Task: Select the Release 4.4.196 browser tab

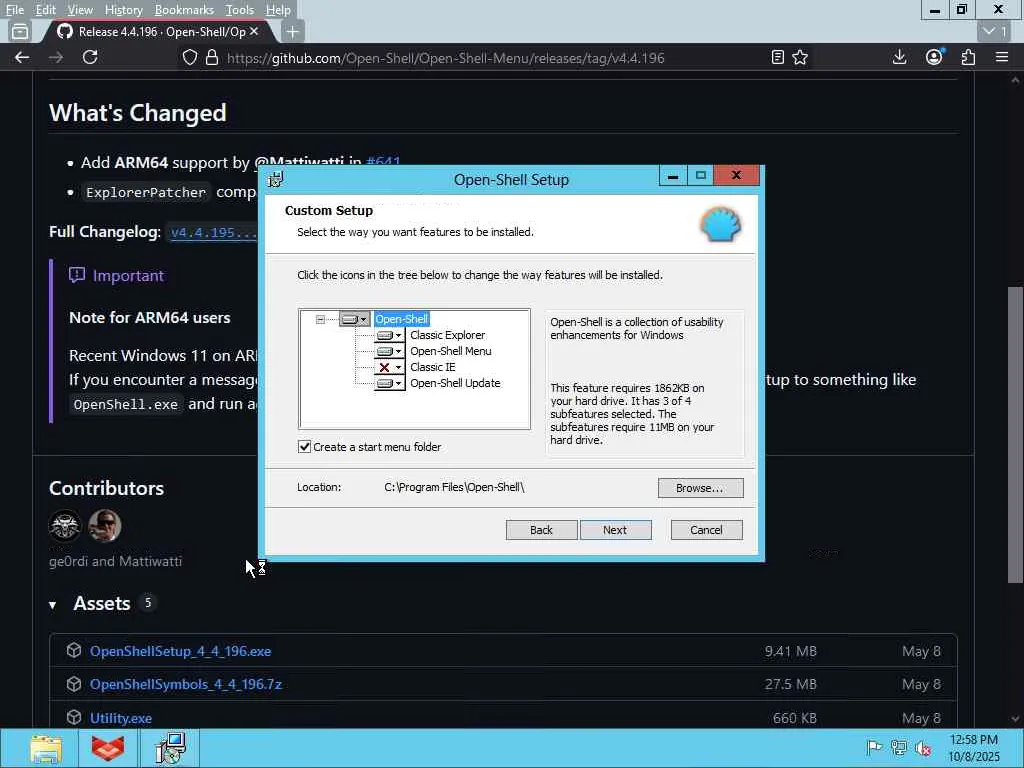Action: click(x=157, y=31)
